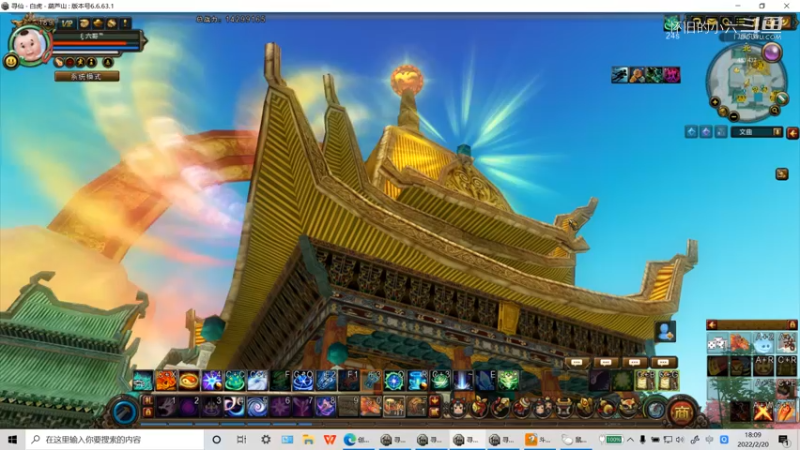The height and width of the screenshot is (450, 800).
Task: Click the baby character portrait
Action: click(30, 45)
